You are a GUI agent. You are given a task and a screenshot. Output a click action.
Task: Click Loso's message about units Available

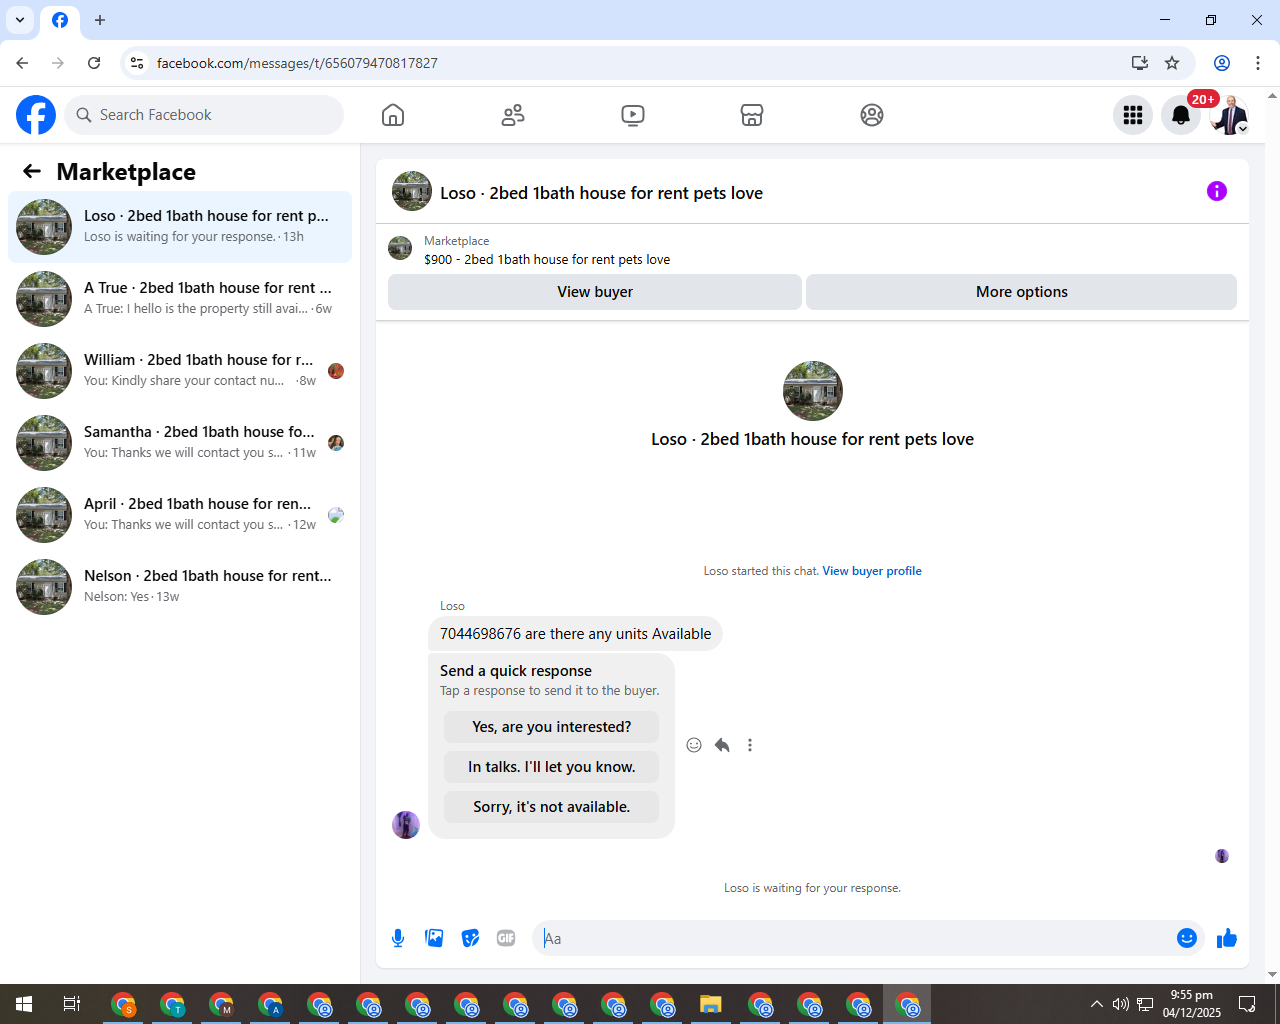(x=576, y=634)
